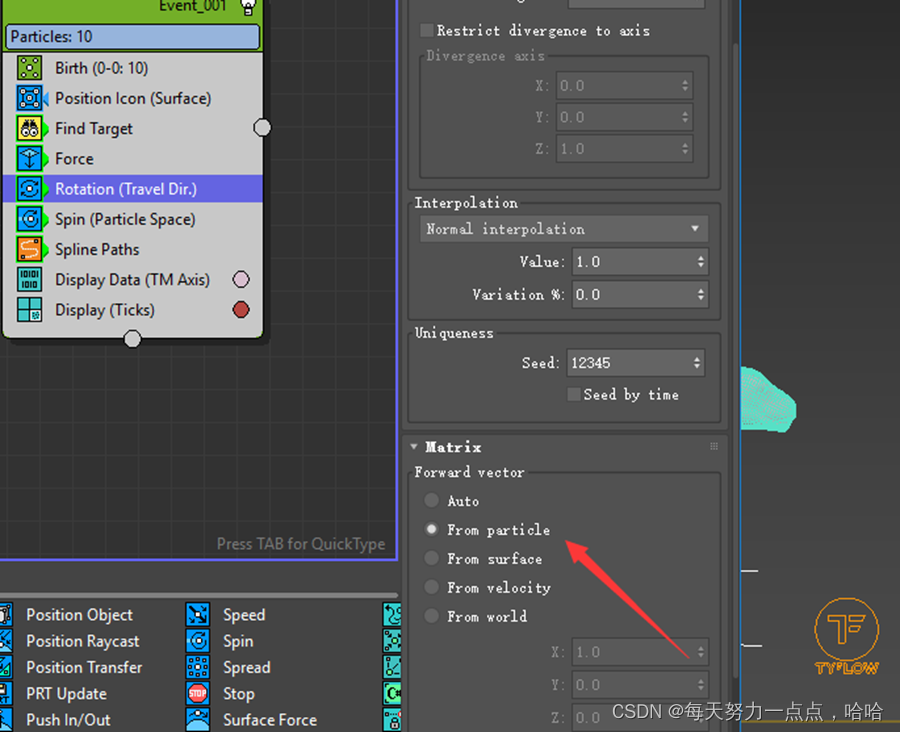Image resolution: width=900 pixels, height=732 pixels.
Task: Click the Particles: 10 header bar
Action: 133,37
